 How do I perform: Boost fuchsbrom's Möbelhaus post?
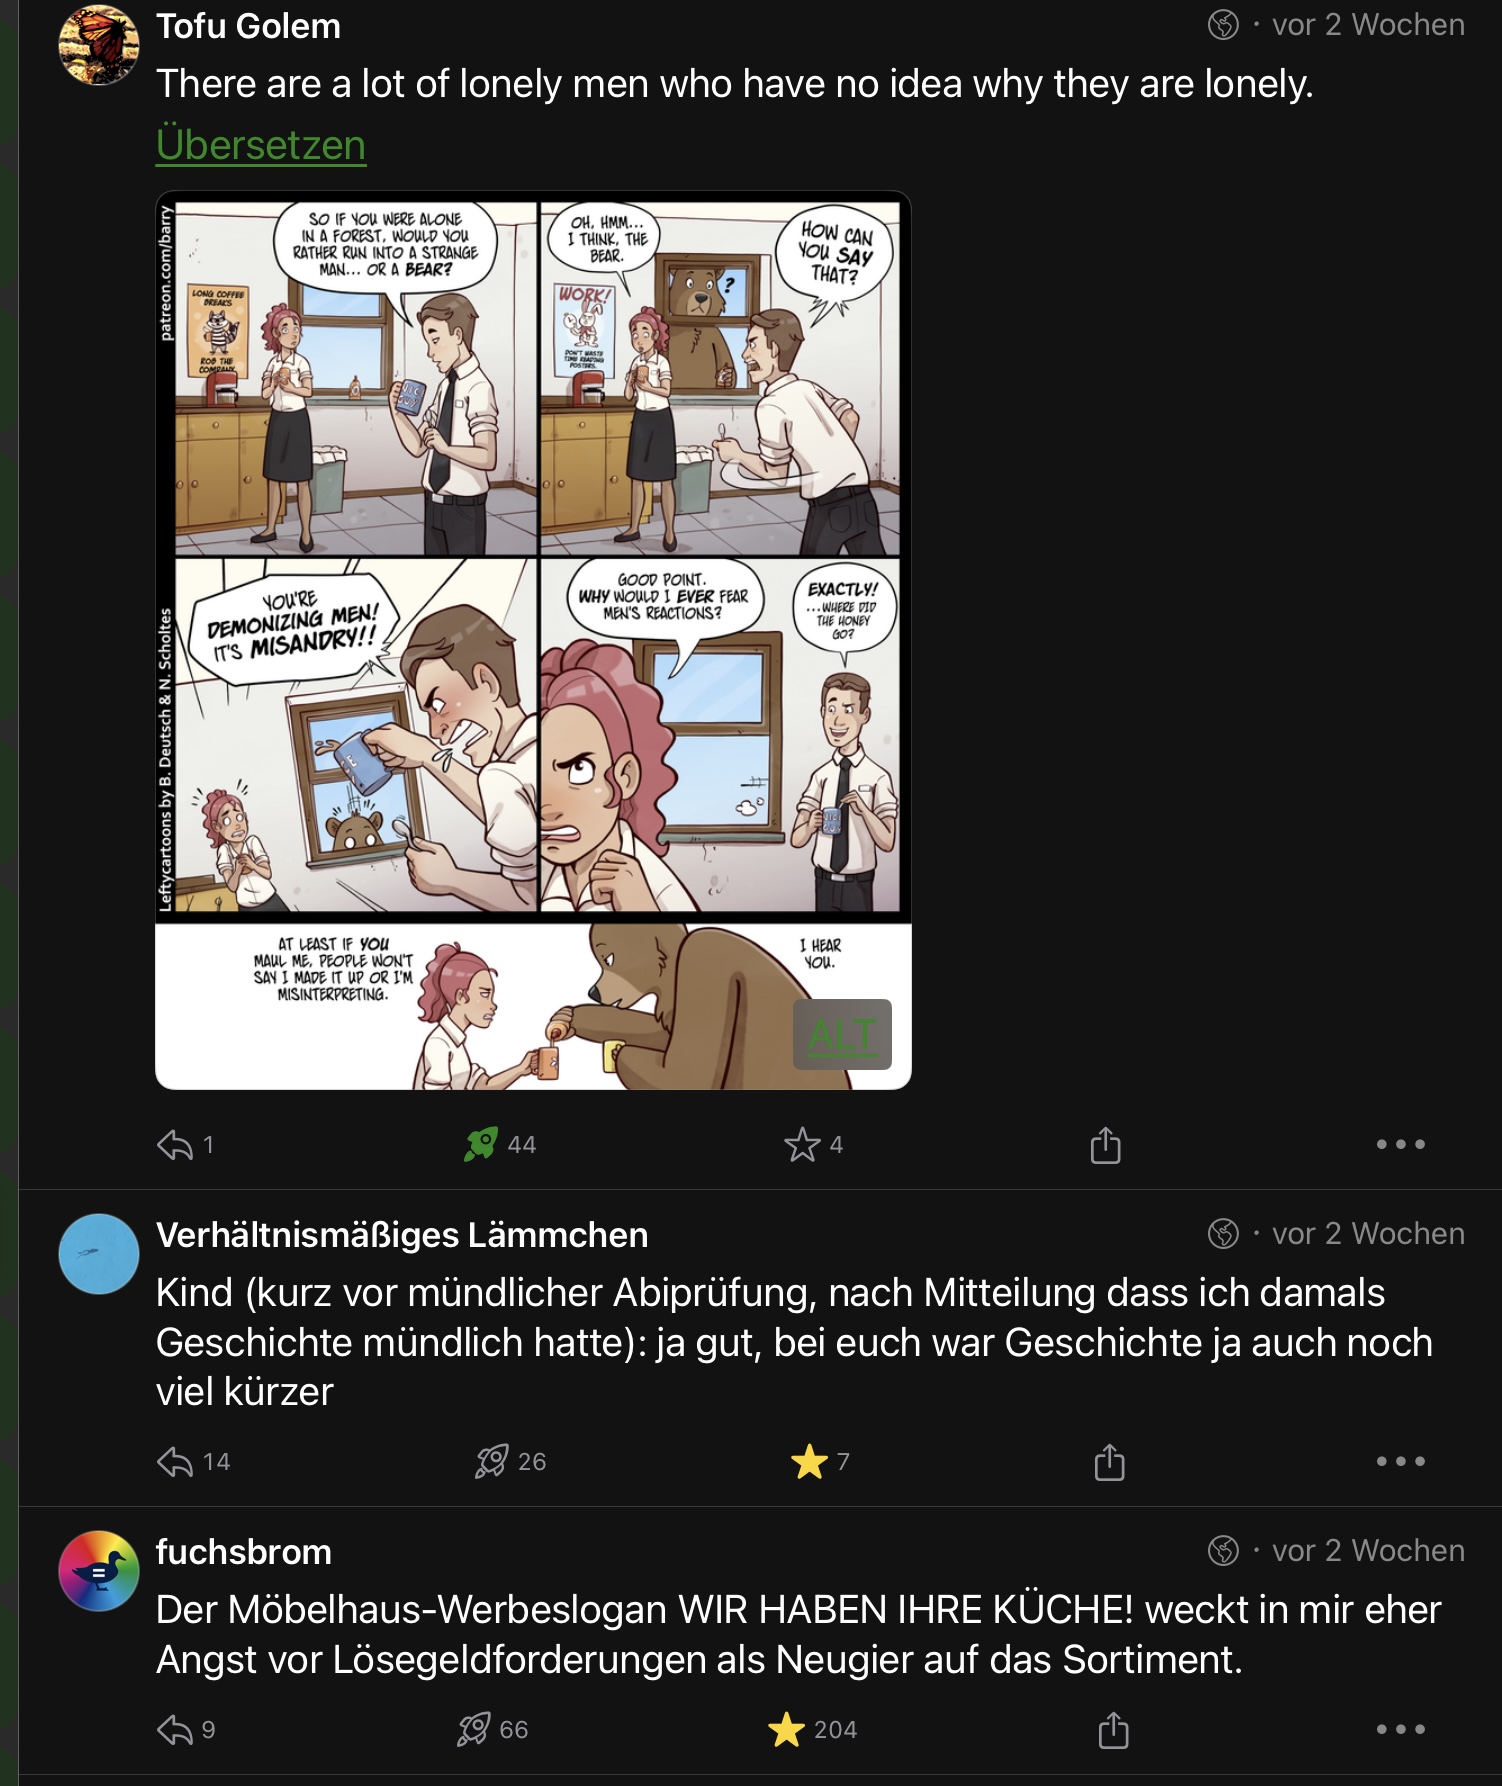(474, 1730)
